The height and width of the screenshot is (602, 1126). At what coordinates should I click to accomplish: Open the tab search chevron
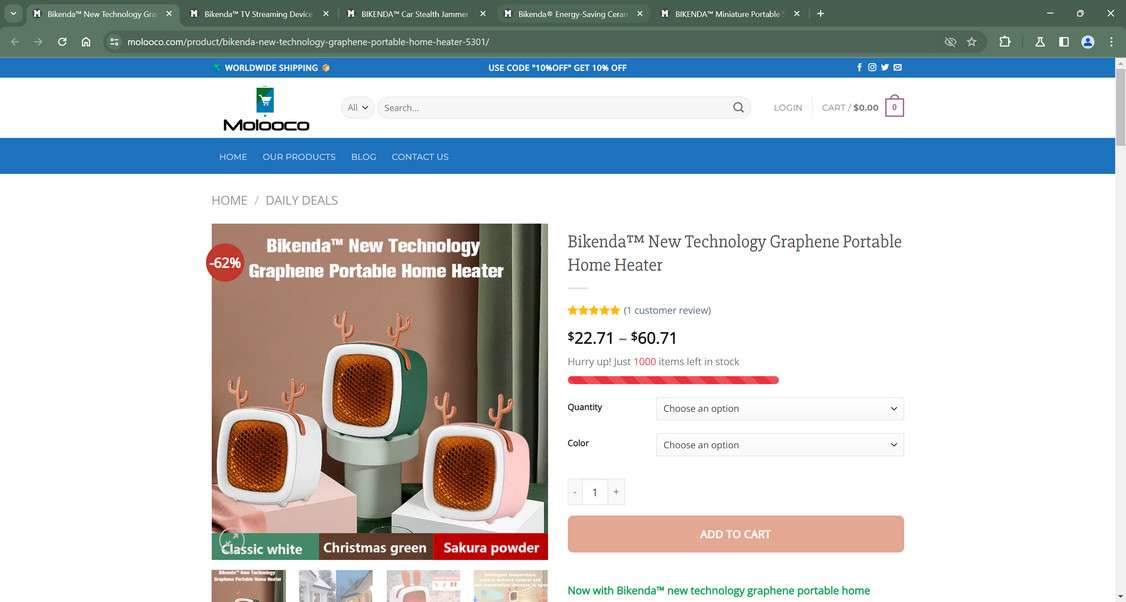pos(13,14)
